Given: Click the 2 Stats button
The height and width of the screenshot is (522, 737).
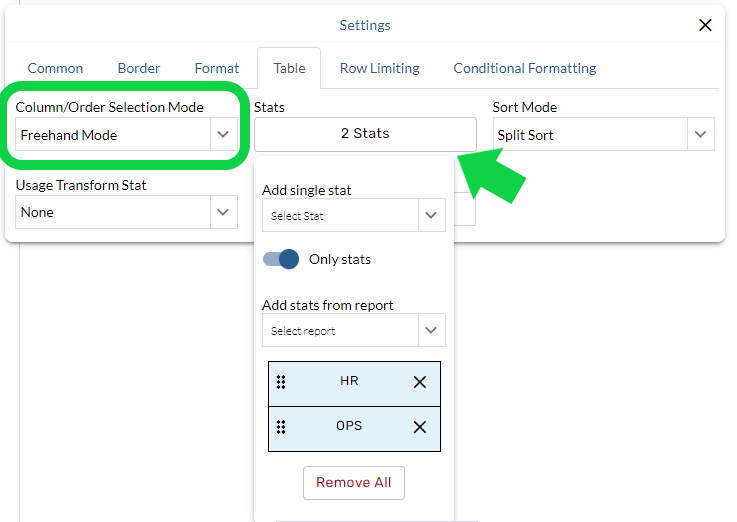Looking at the screenshot, I should point(365,134).
